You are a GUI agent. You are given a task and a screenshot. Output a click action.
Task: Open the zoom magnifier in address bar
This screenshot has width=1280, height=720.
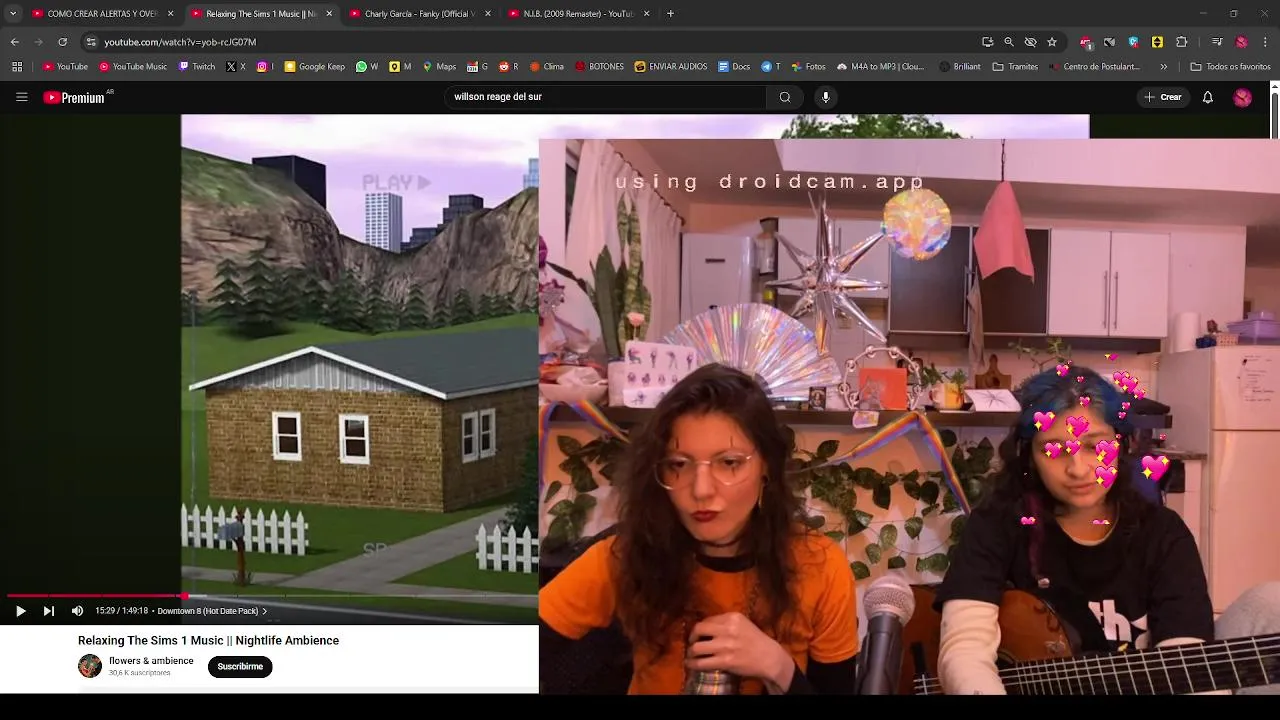(1009, 42)
